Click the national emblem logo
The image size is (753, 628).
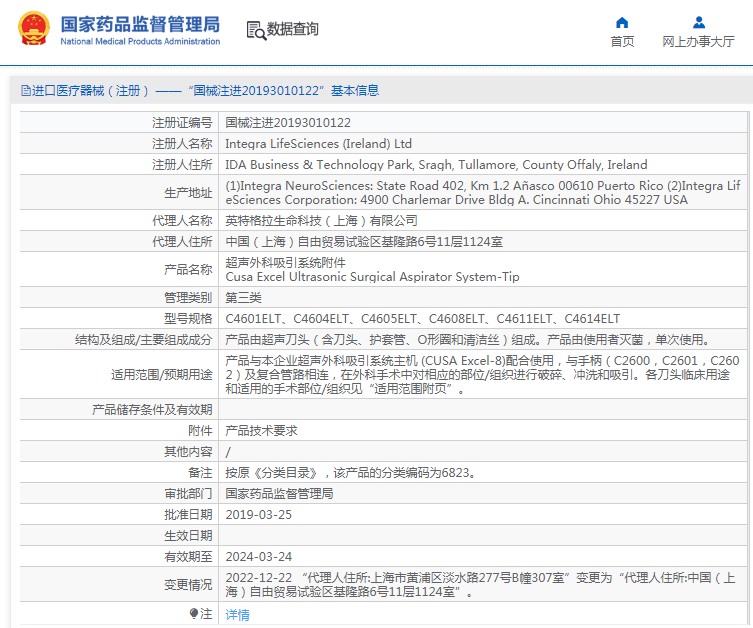(x=34, y=29)
